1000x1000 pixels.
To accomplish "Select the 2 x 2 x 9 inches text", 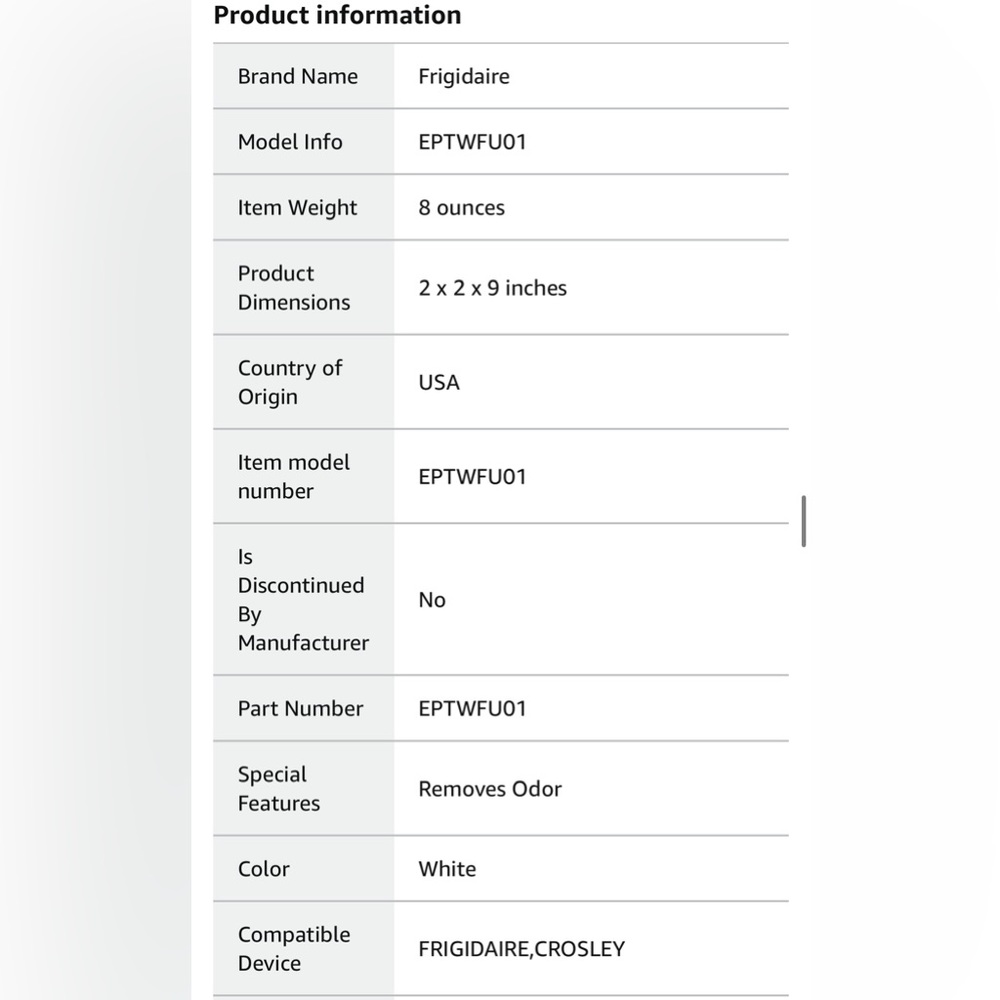I will tap(492, 288).
